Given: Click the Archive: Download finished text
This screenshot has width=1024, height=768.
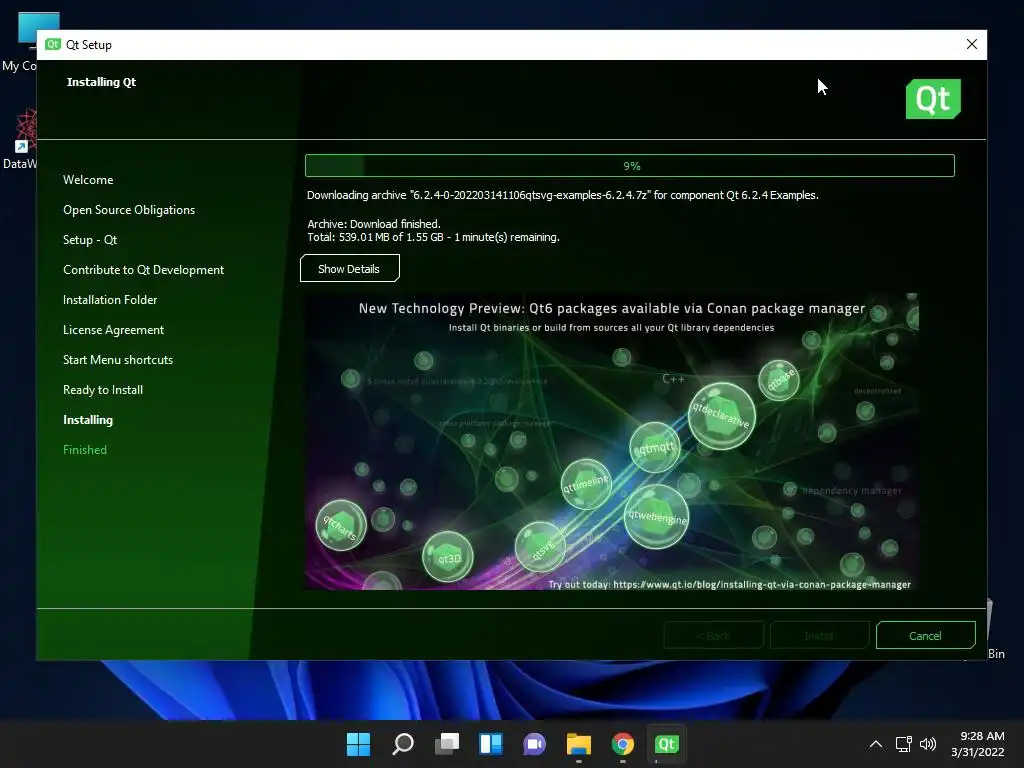Looking at the screenshot, I should [374, 224].
